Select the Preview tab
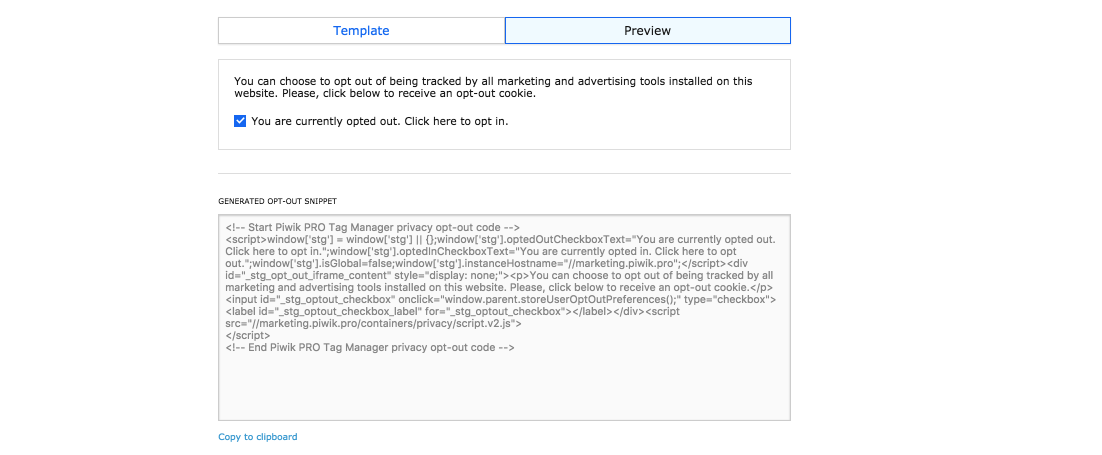Image resolution: width=1102 pixels, height=455 pixels. point(647,31)
